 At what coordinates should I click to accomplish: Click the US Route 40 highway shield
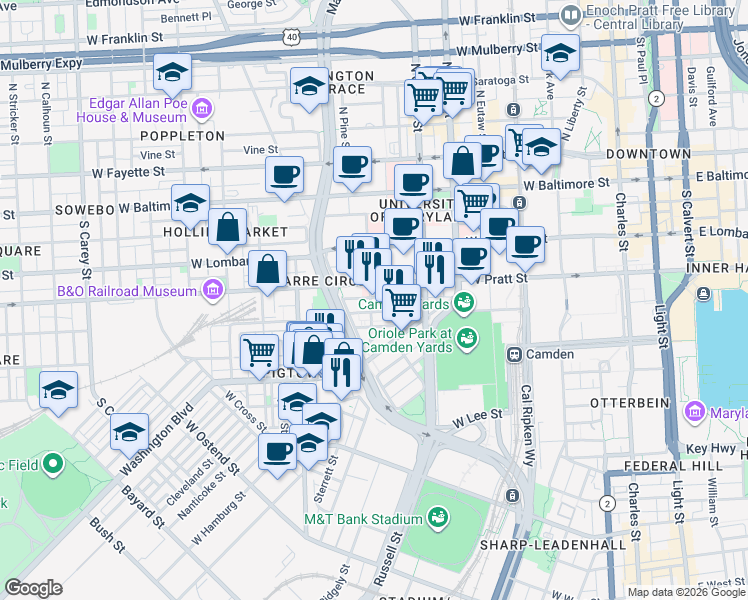[291, 38]
